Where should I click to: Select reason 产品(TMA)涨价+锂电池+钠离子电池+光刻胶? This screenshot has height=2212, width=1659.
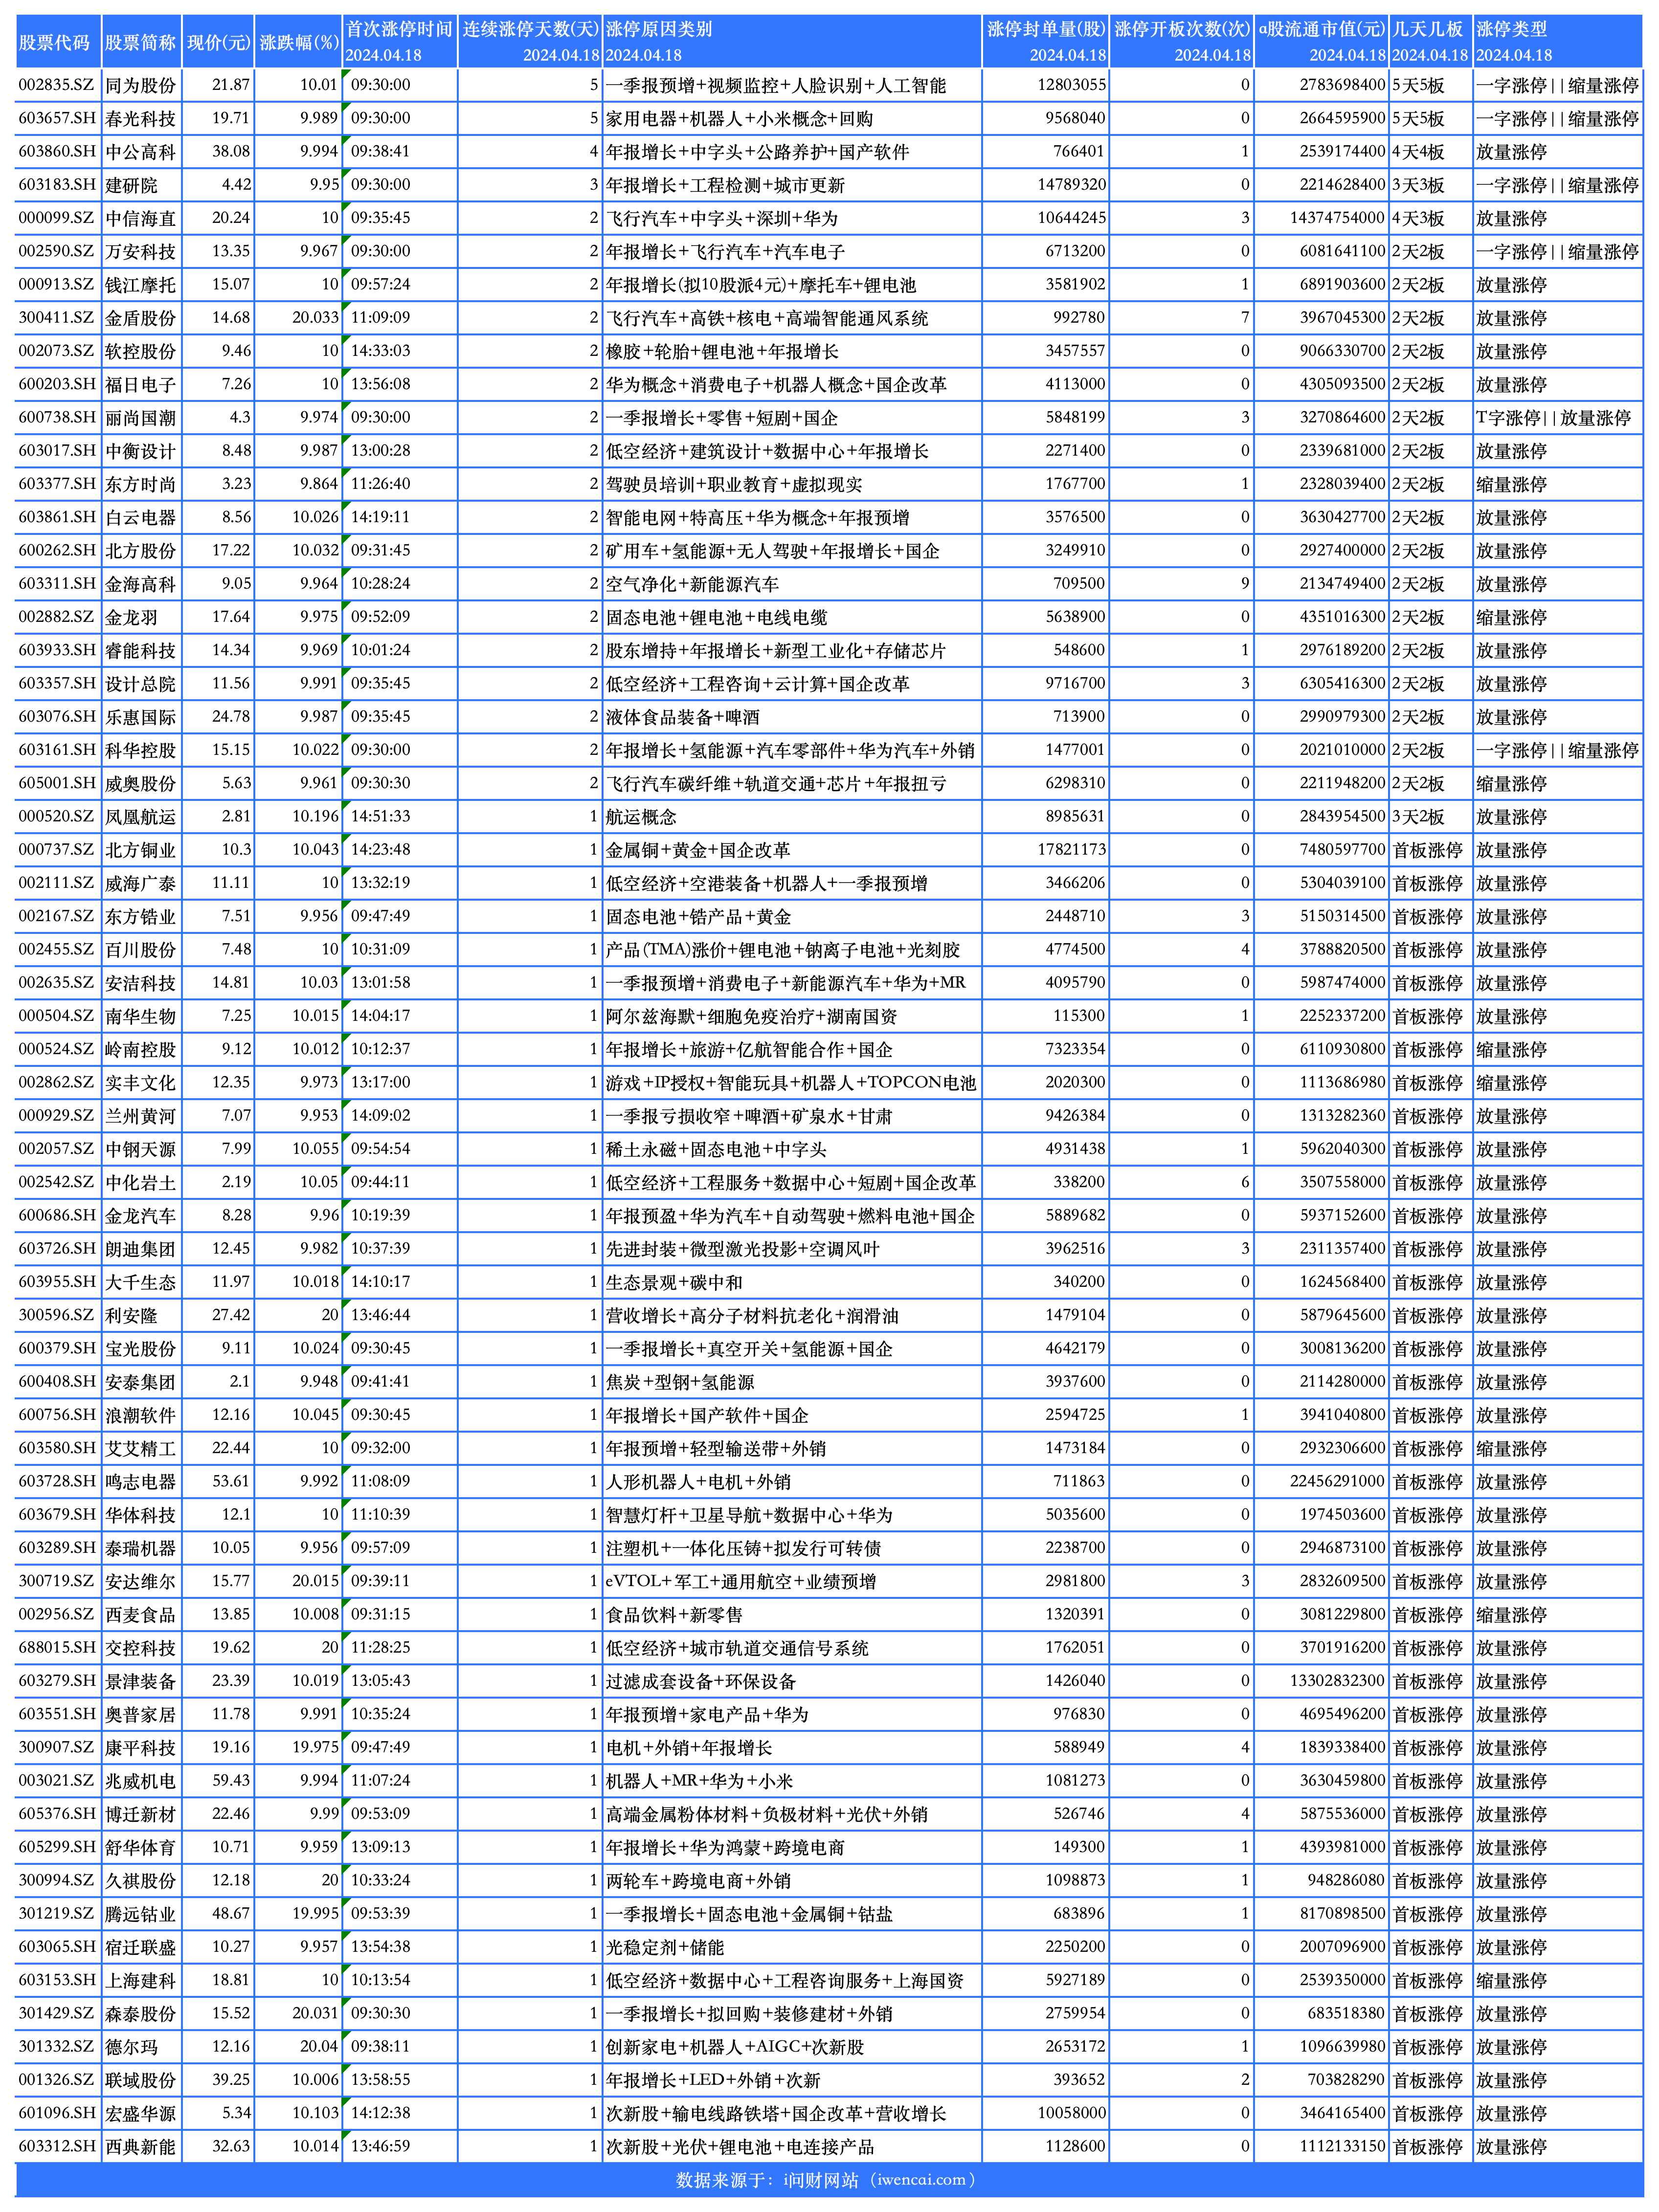783,949
